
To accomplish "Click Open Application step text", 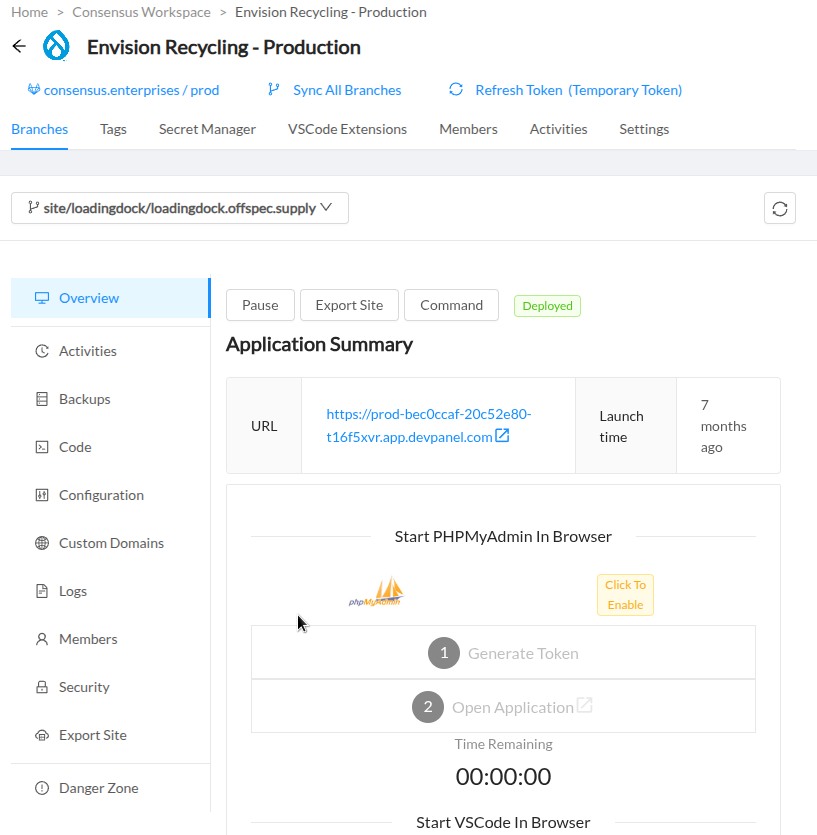I will click(512, 707).
